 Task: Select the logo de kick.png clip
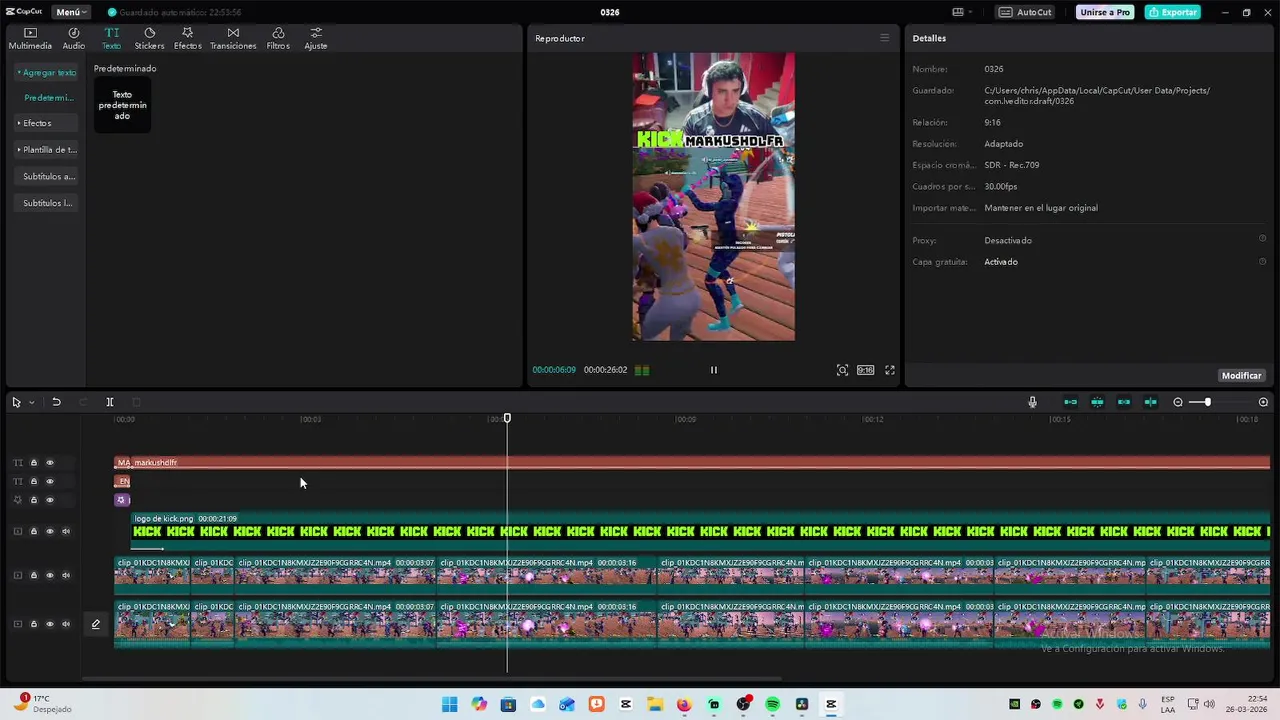click(701, 531)
